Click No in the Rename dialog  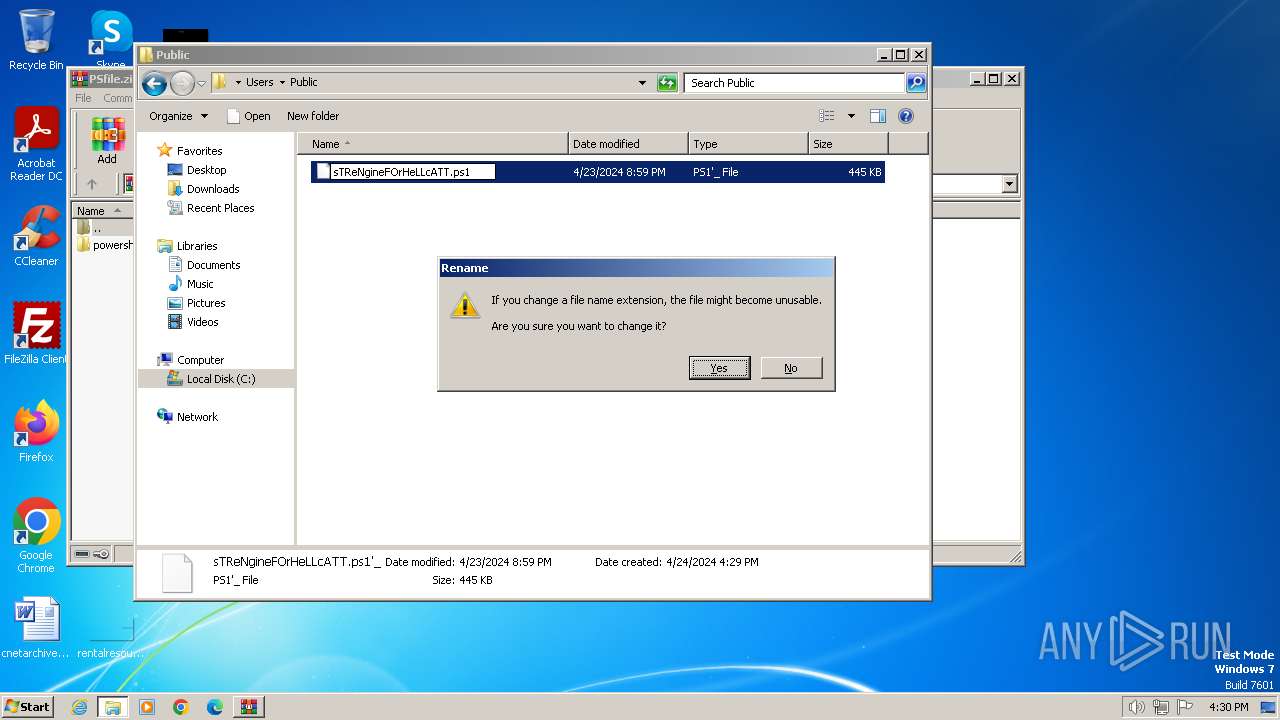pyautogui.click(x=791, y=368)
